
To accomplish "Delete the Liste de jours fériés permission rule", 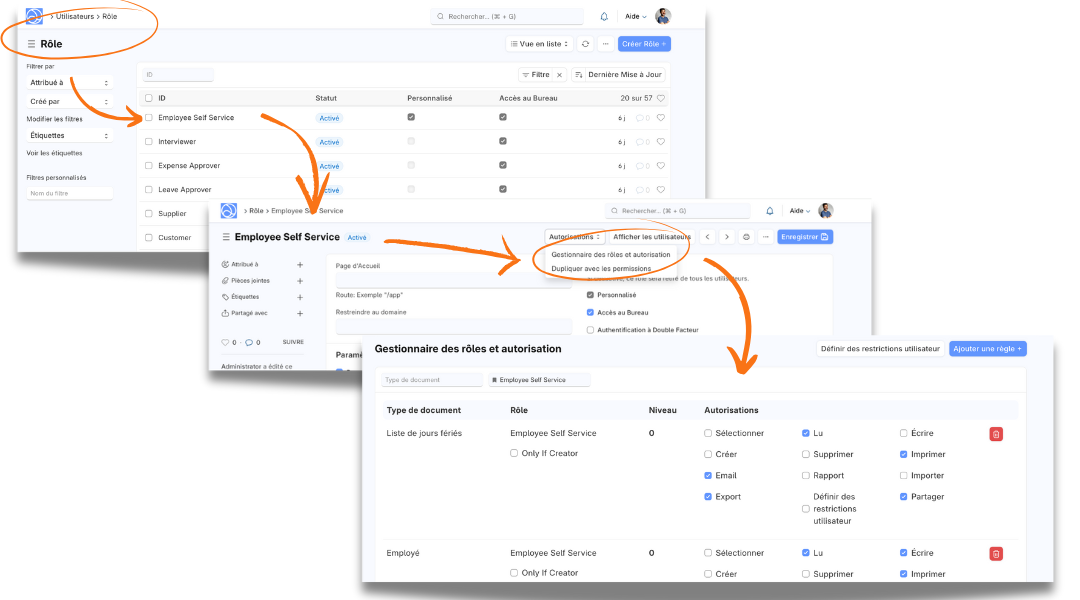I will (x=996, y=434).
